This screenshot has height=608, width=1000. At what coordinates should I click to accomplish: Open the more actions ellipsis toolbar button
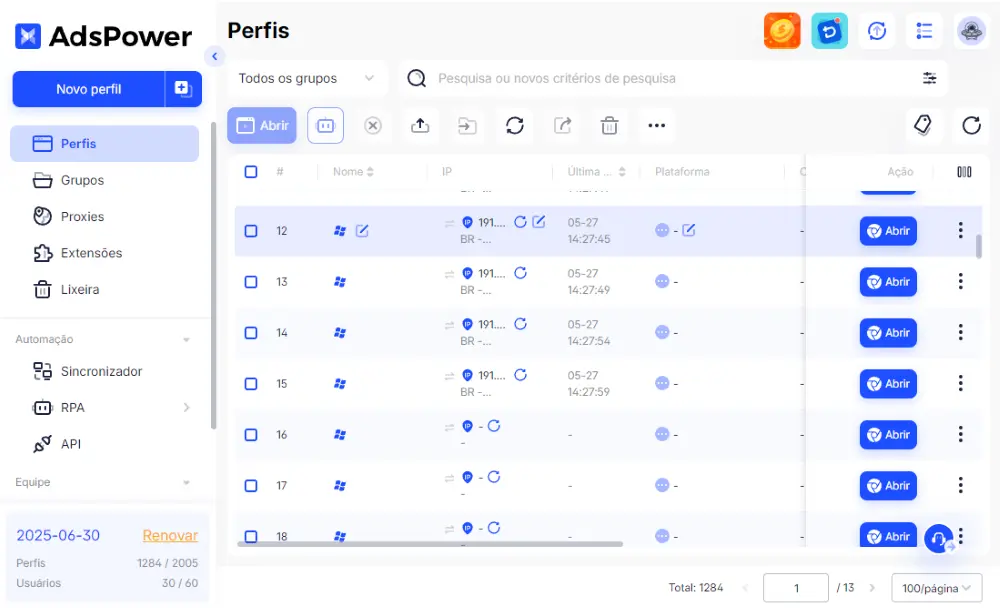656,126
